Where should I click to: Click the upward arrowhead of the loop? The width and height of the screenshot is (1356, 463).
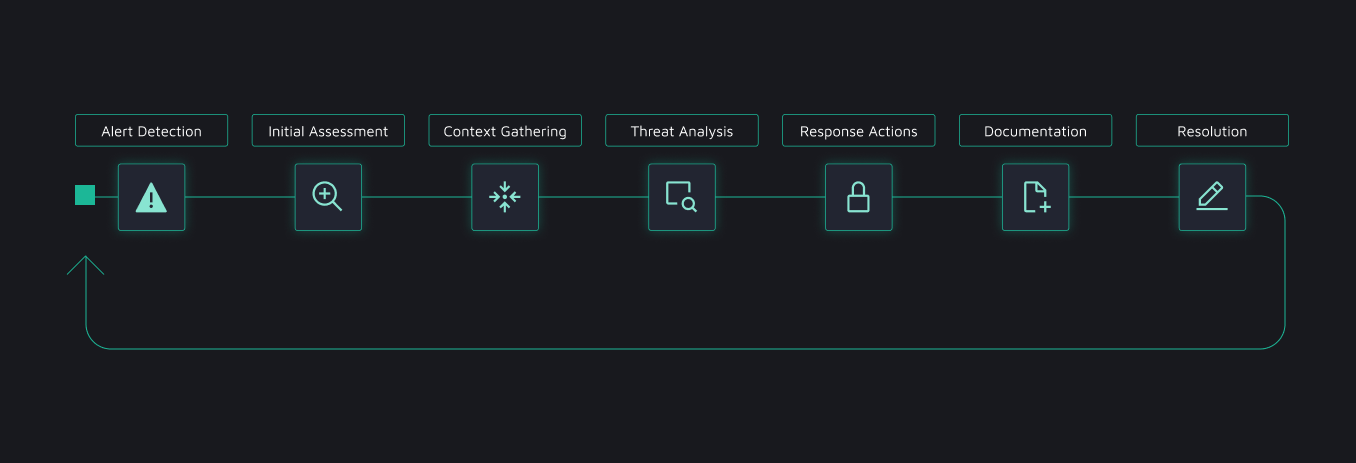point(86,264)
